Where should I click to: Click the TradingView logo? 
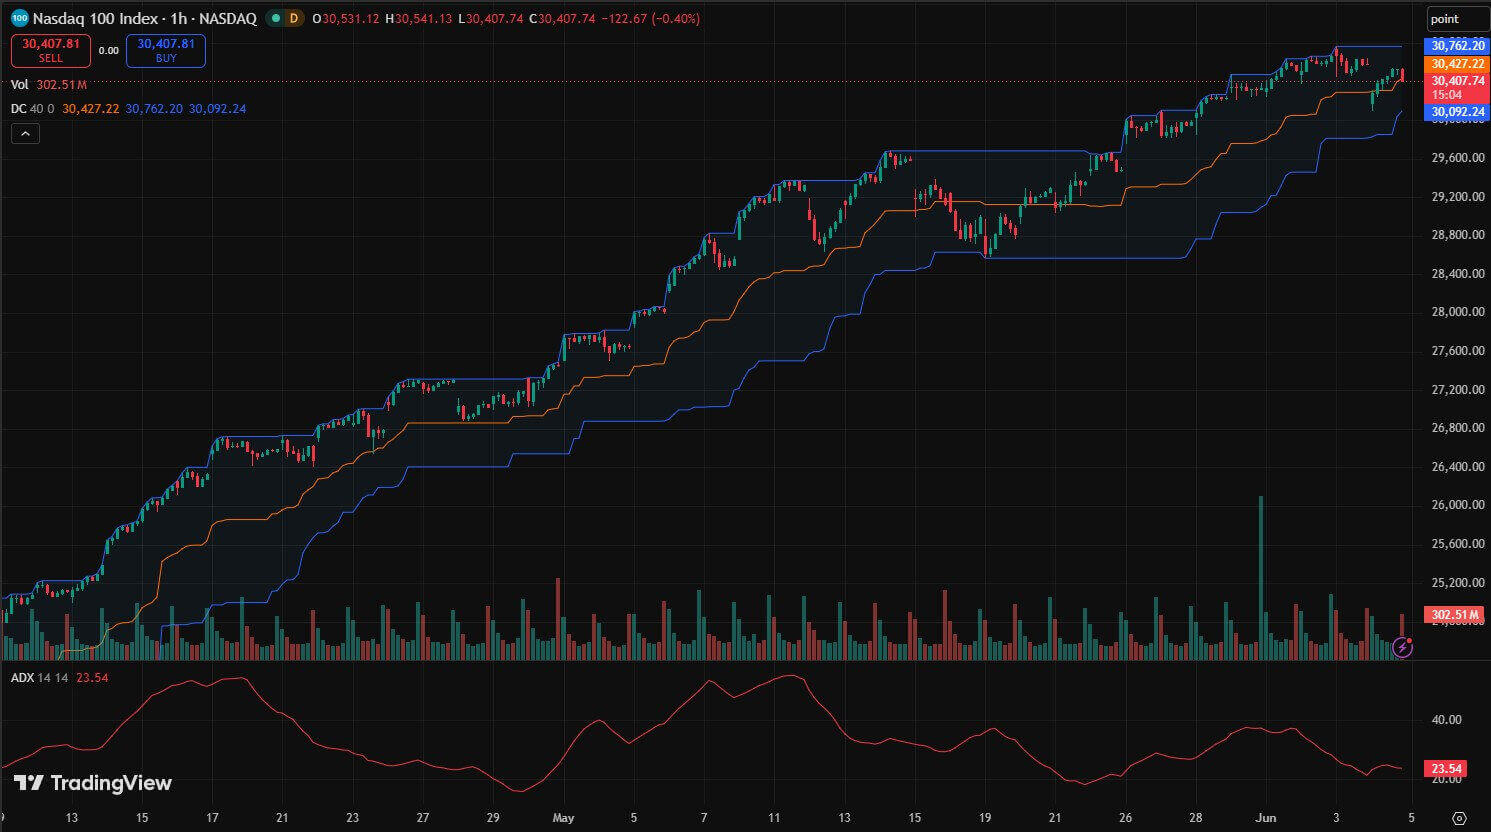(x=93, y=783)
